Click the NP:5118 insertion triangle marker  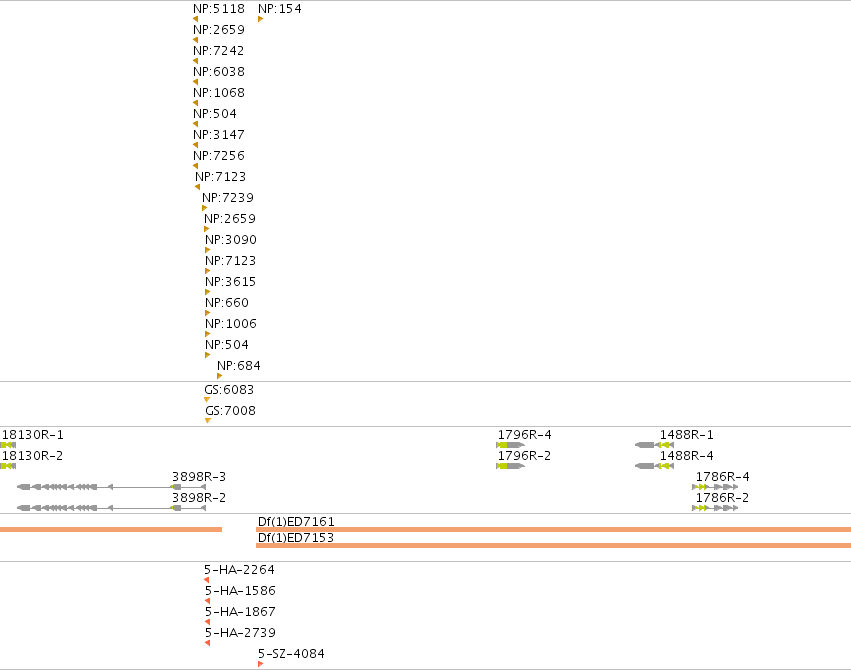pos(195,19)
